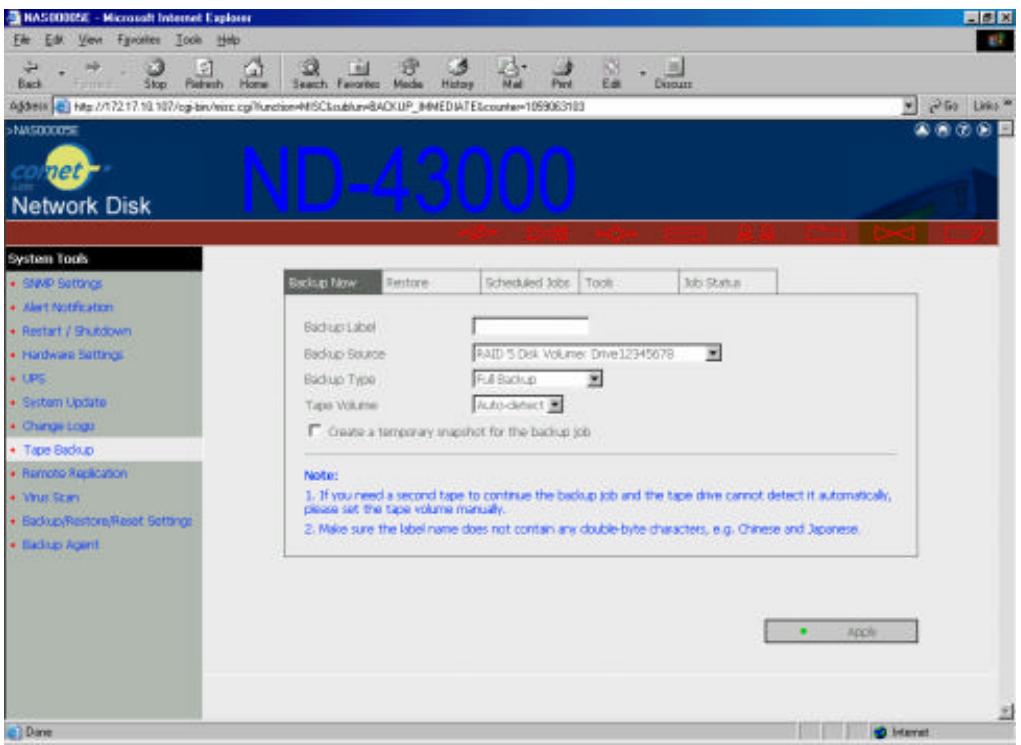Click the Apply button

(x=841, y=631)
